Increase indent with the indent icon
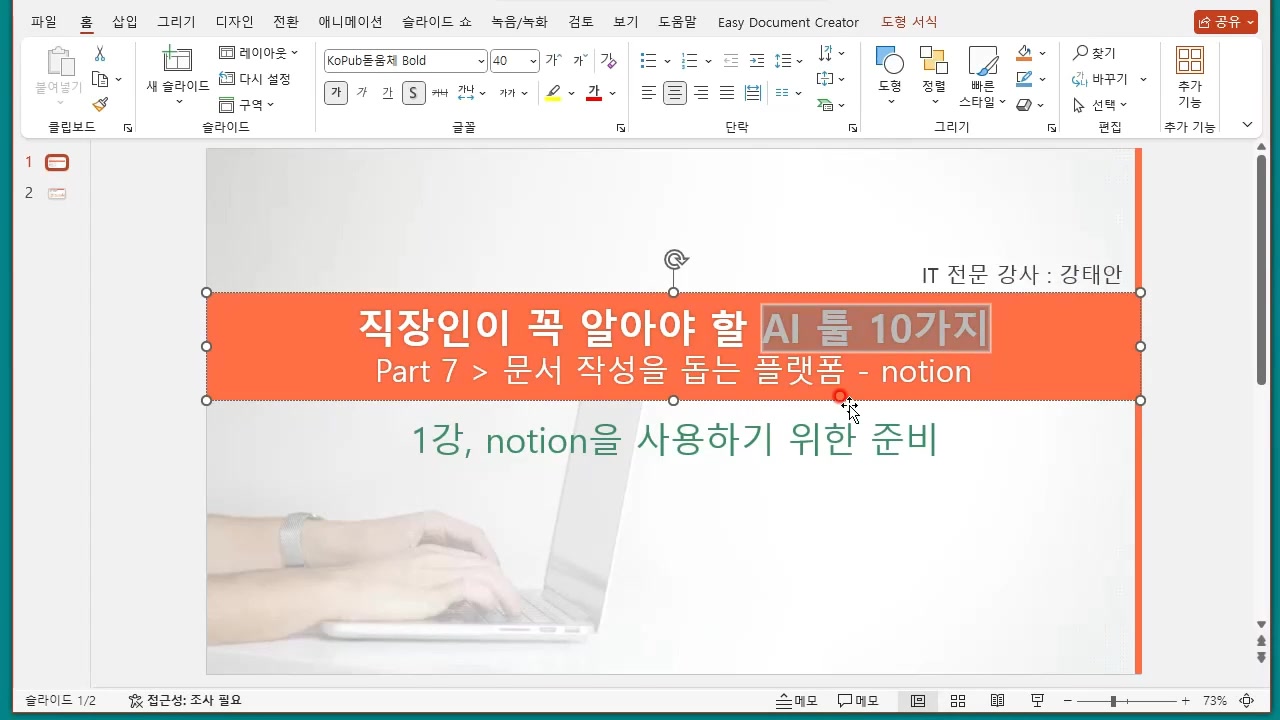The width and height of the screenshot is (1280, 720). (758, 60)
